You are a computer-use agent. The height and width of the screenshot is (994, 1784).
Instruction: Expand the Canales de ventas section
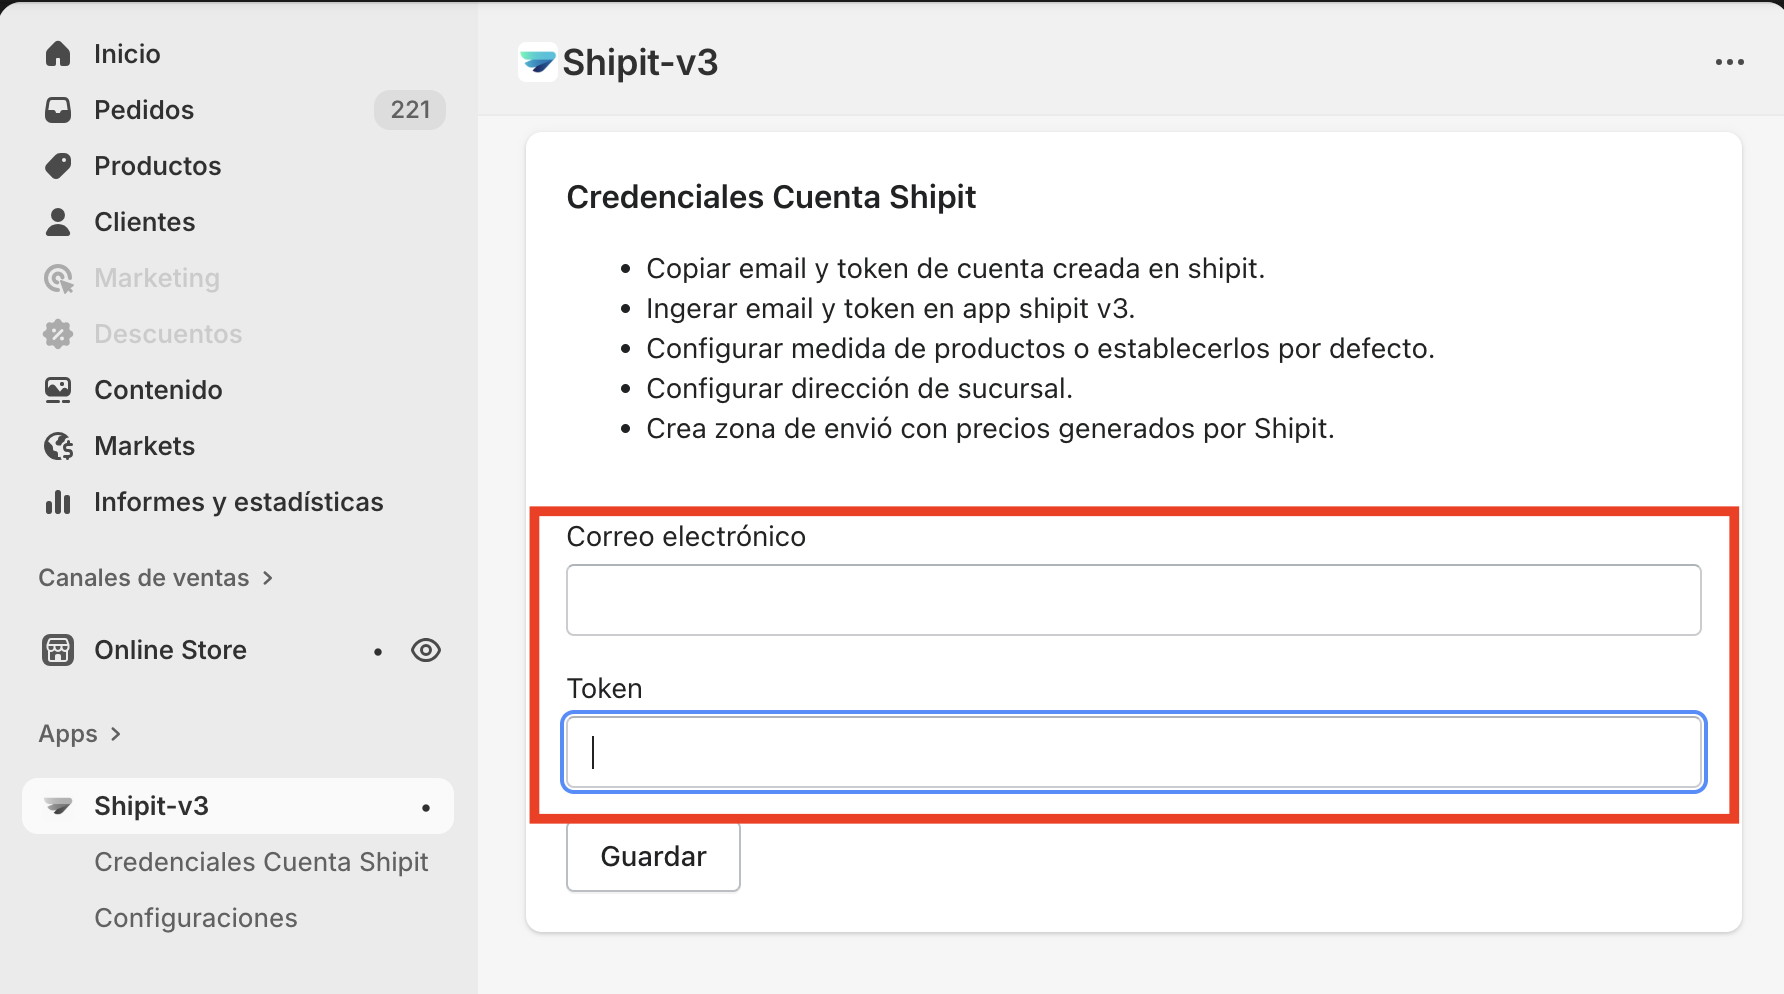point(267,578)
